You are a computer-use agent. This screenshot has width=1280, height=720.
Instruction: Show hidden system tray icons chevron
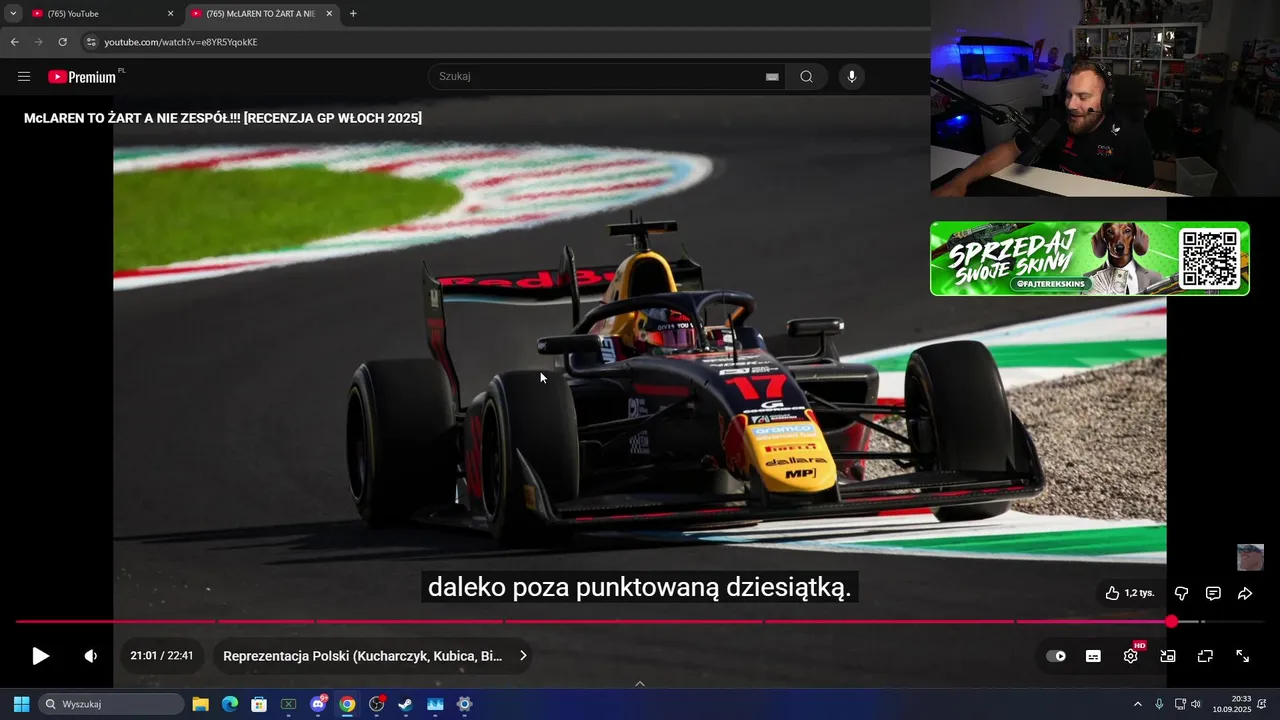1137,704
